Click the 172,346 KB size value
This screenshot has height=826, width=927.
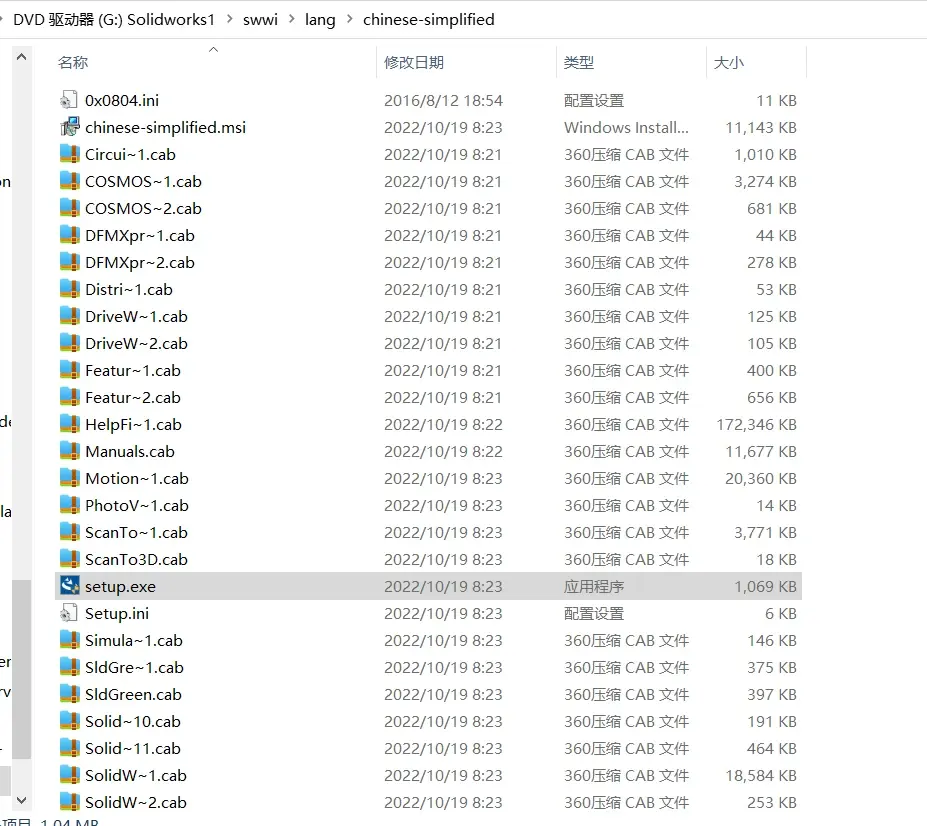pyautogui.click(x=756, y=425)
